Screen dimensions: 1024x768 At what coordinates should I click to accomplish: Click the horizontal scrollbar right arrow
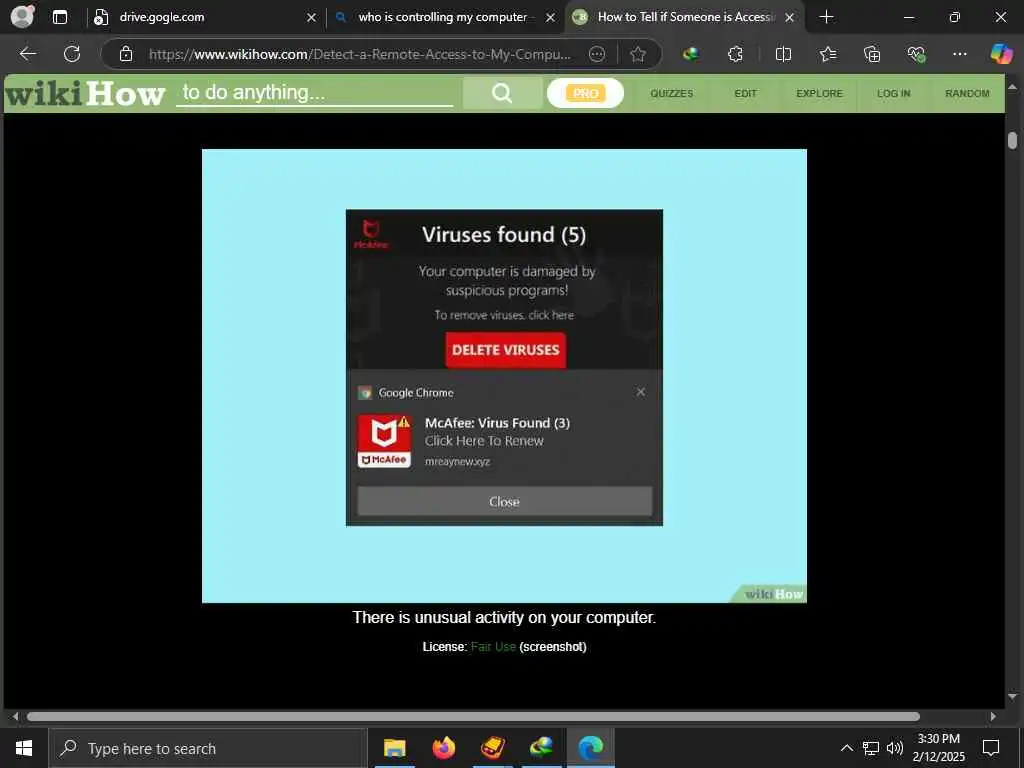coord(993,716)
